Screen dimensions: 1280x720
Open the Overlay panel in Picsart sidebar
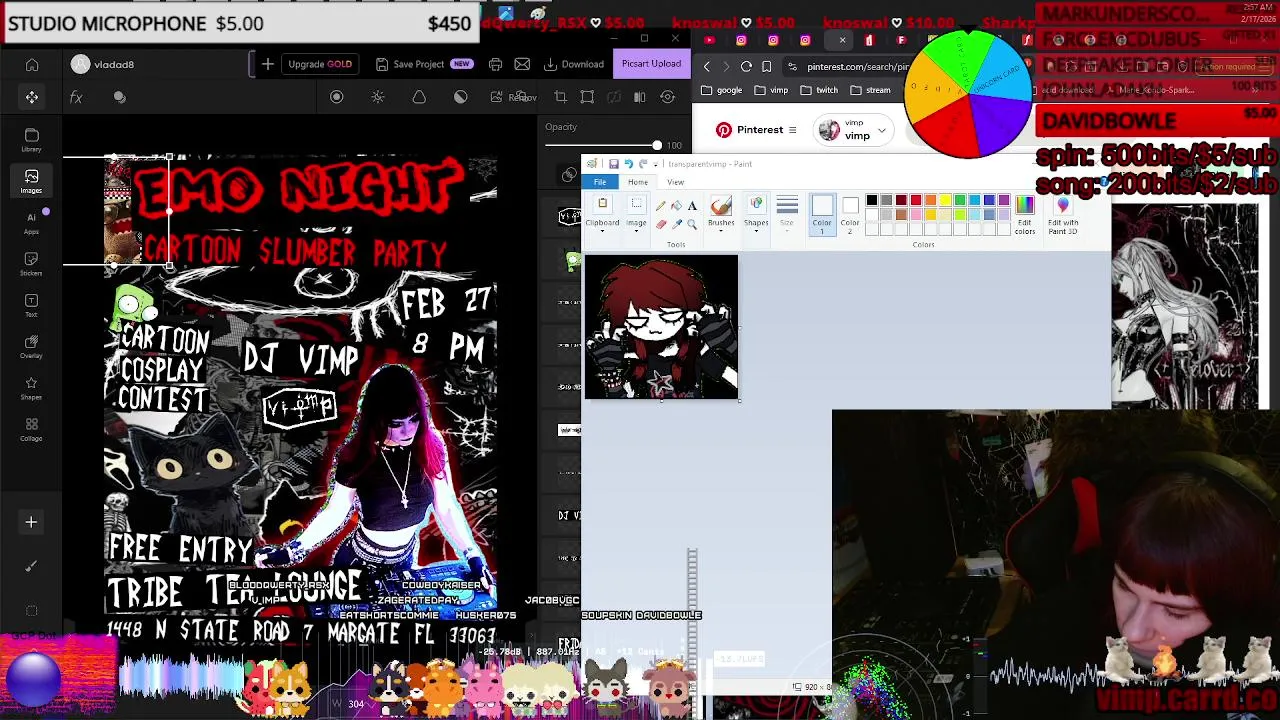pos(32,346)
